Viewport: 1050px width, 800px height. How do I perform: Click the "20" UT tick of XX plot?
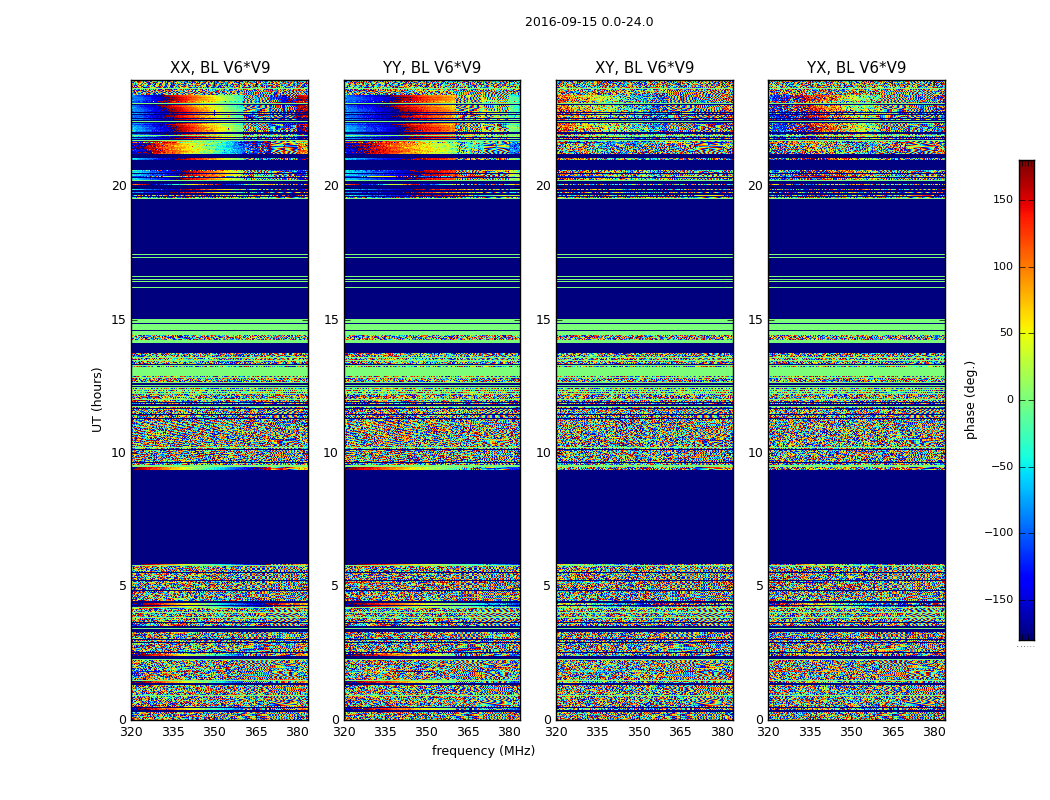pos(119,186)
